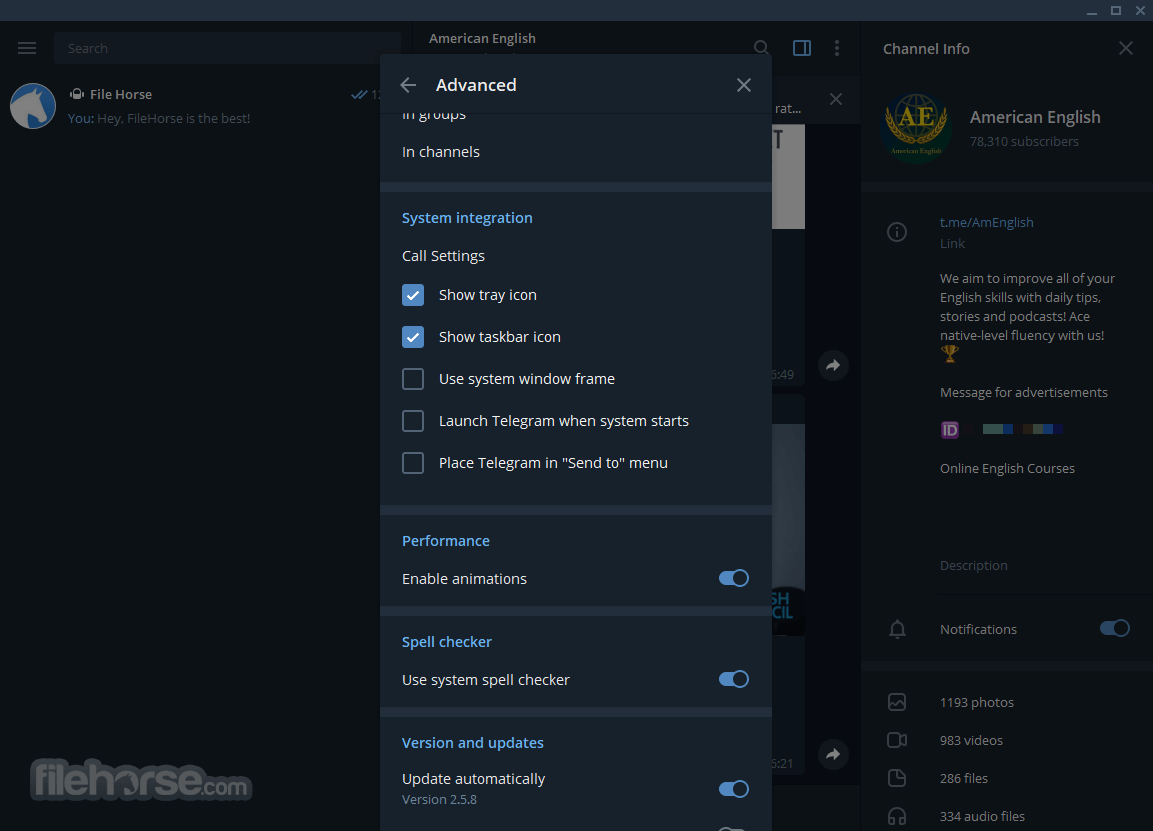Image resolution: width=1153 pixels, height=831 pixels.
Task: Open the t.me/AmEnglish link
Action: click(x=986, y=222)
